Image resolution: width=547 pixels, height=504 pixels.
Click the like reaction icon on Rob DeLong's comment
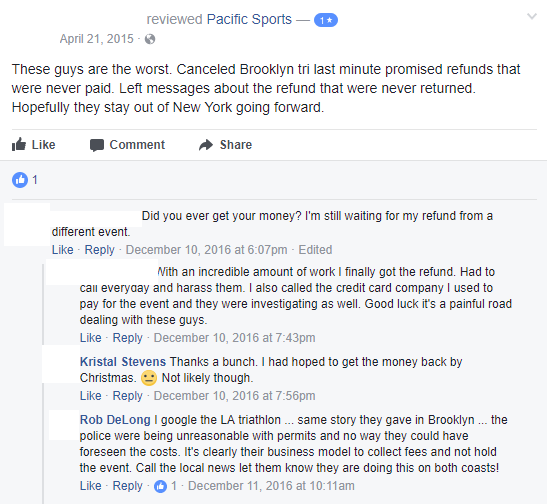coord(160,486)
